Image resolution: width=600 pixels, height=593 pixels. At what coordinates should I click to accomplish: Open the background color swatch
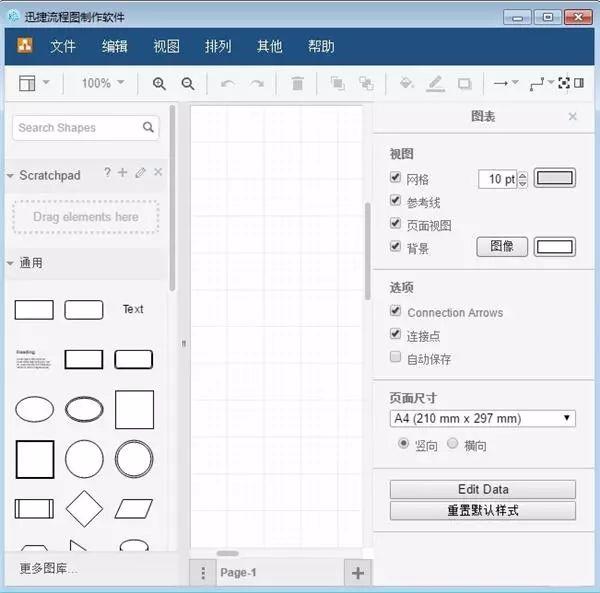click(x=554, y=247)
